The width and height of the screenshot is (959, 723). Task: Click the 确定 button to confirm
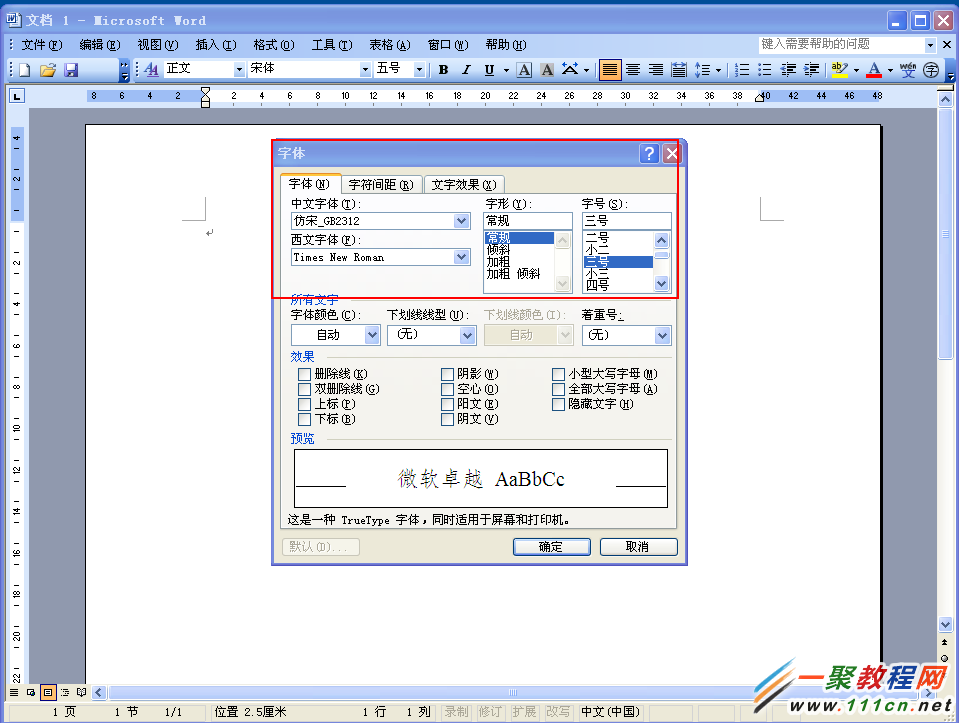[551, 546]
